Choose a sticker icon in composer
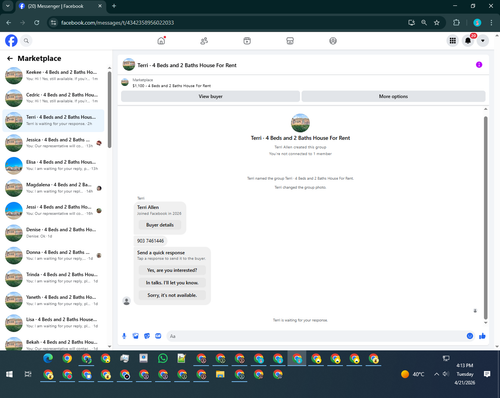The width and height of the screenshot is (500, 398). coord(147,336)
